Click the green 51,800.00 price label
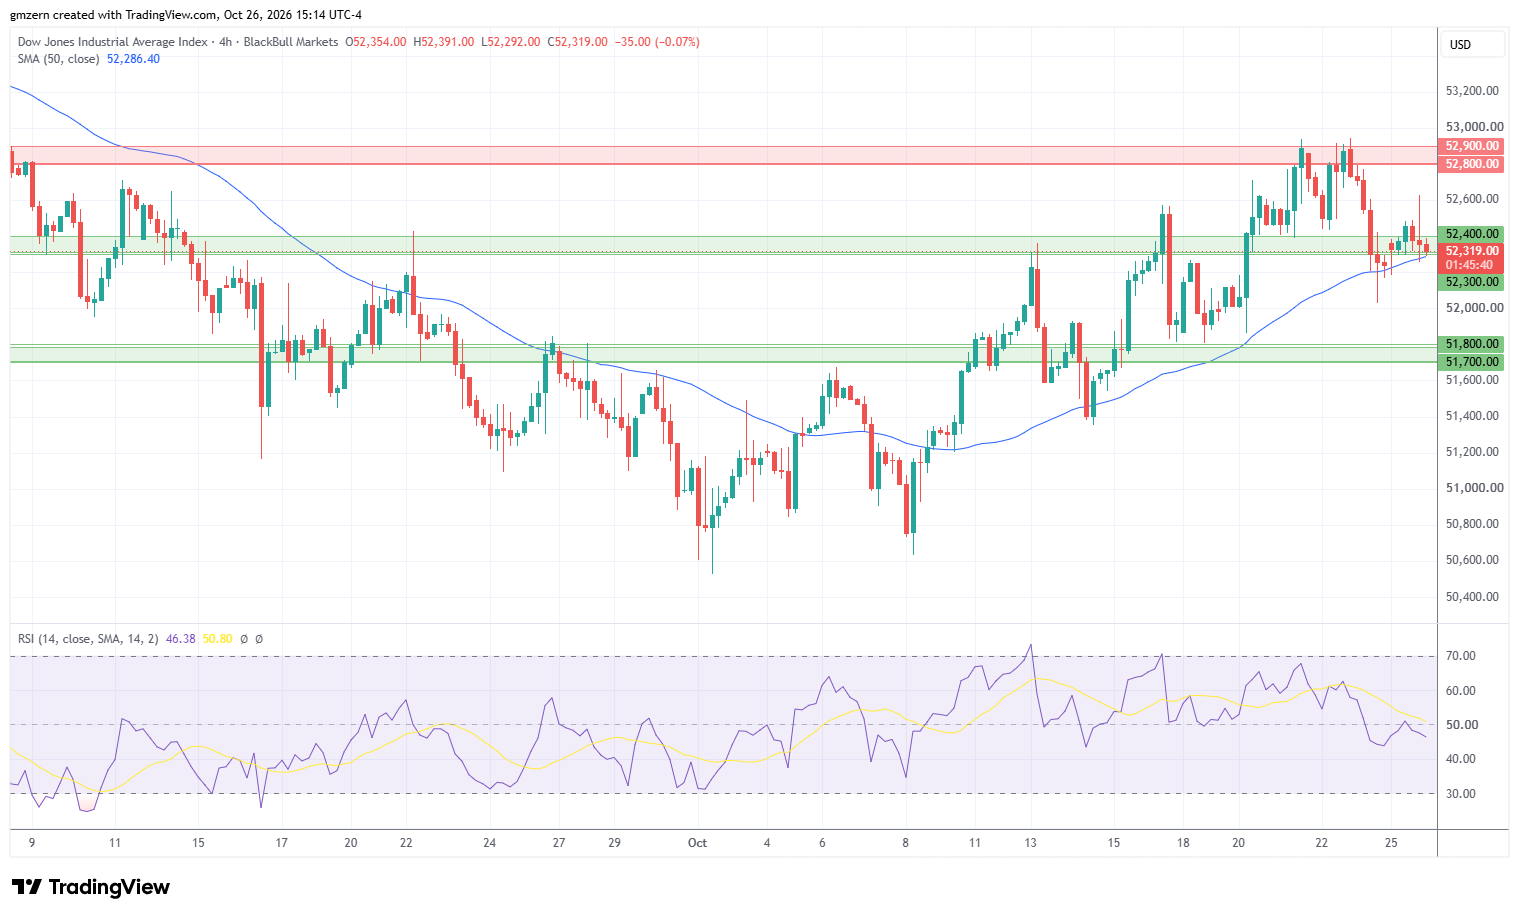 1472,344
